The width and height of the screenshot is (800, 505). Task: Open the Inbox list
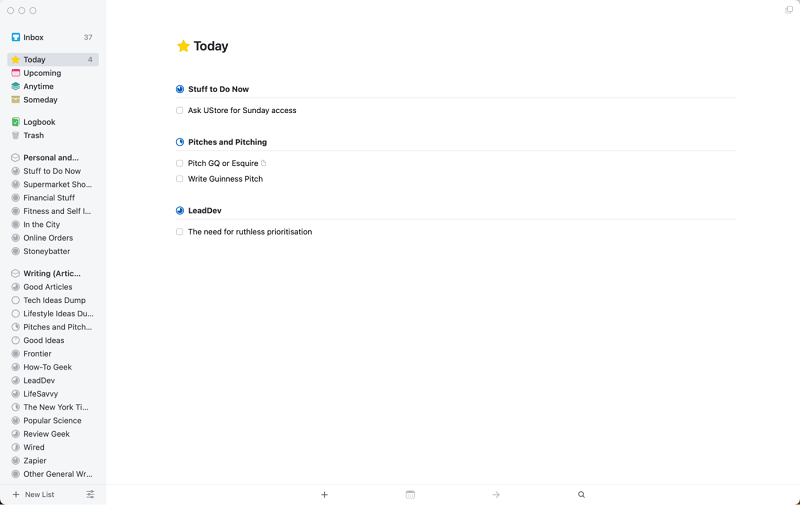(x=53, y=37)
